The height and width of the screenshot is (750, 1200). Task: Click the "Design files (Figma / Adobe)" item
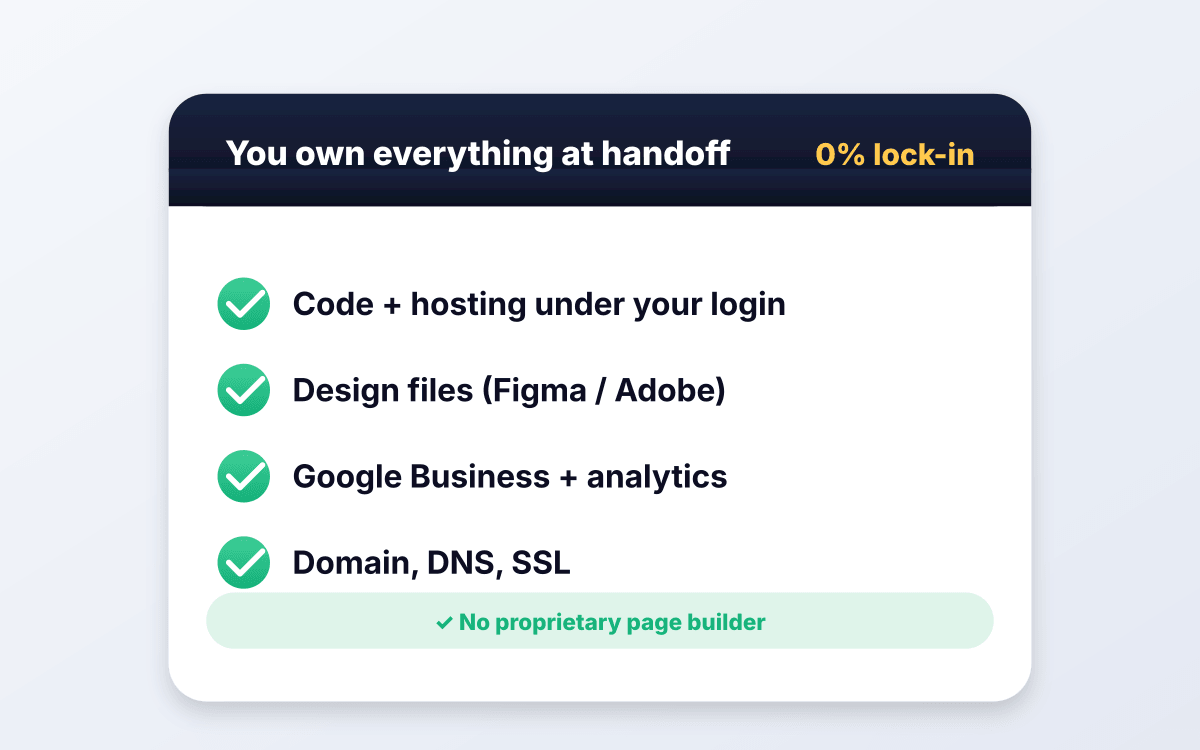point(509,390)
